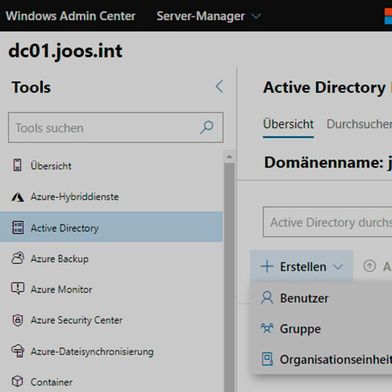Click the Organisationseinheit icon in the menu
392x392 pixels.
pyautogui.click(x=267, y=359)
